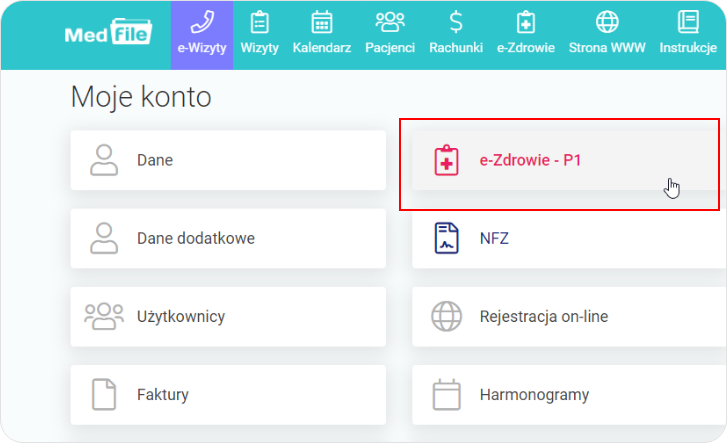Open Faktury tile
This screenshot has width=727, height=443.
[x=228, y=394]
